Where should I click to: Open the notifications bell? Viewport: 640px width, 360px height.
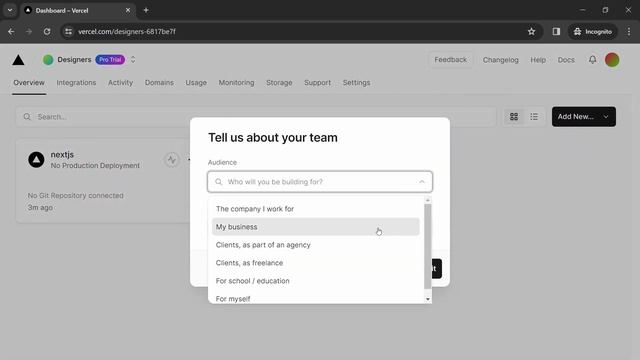[x=592, y=60]
